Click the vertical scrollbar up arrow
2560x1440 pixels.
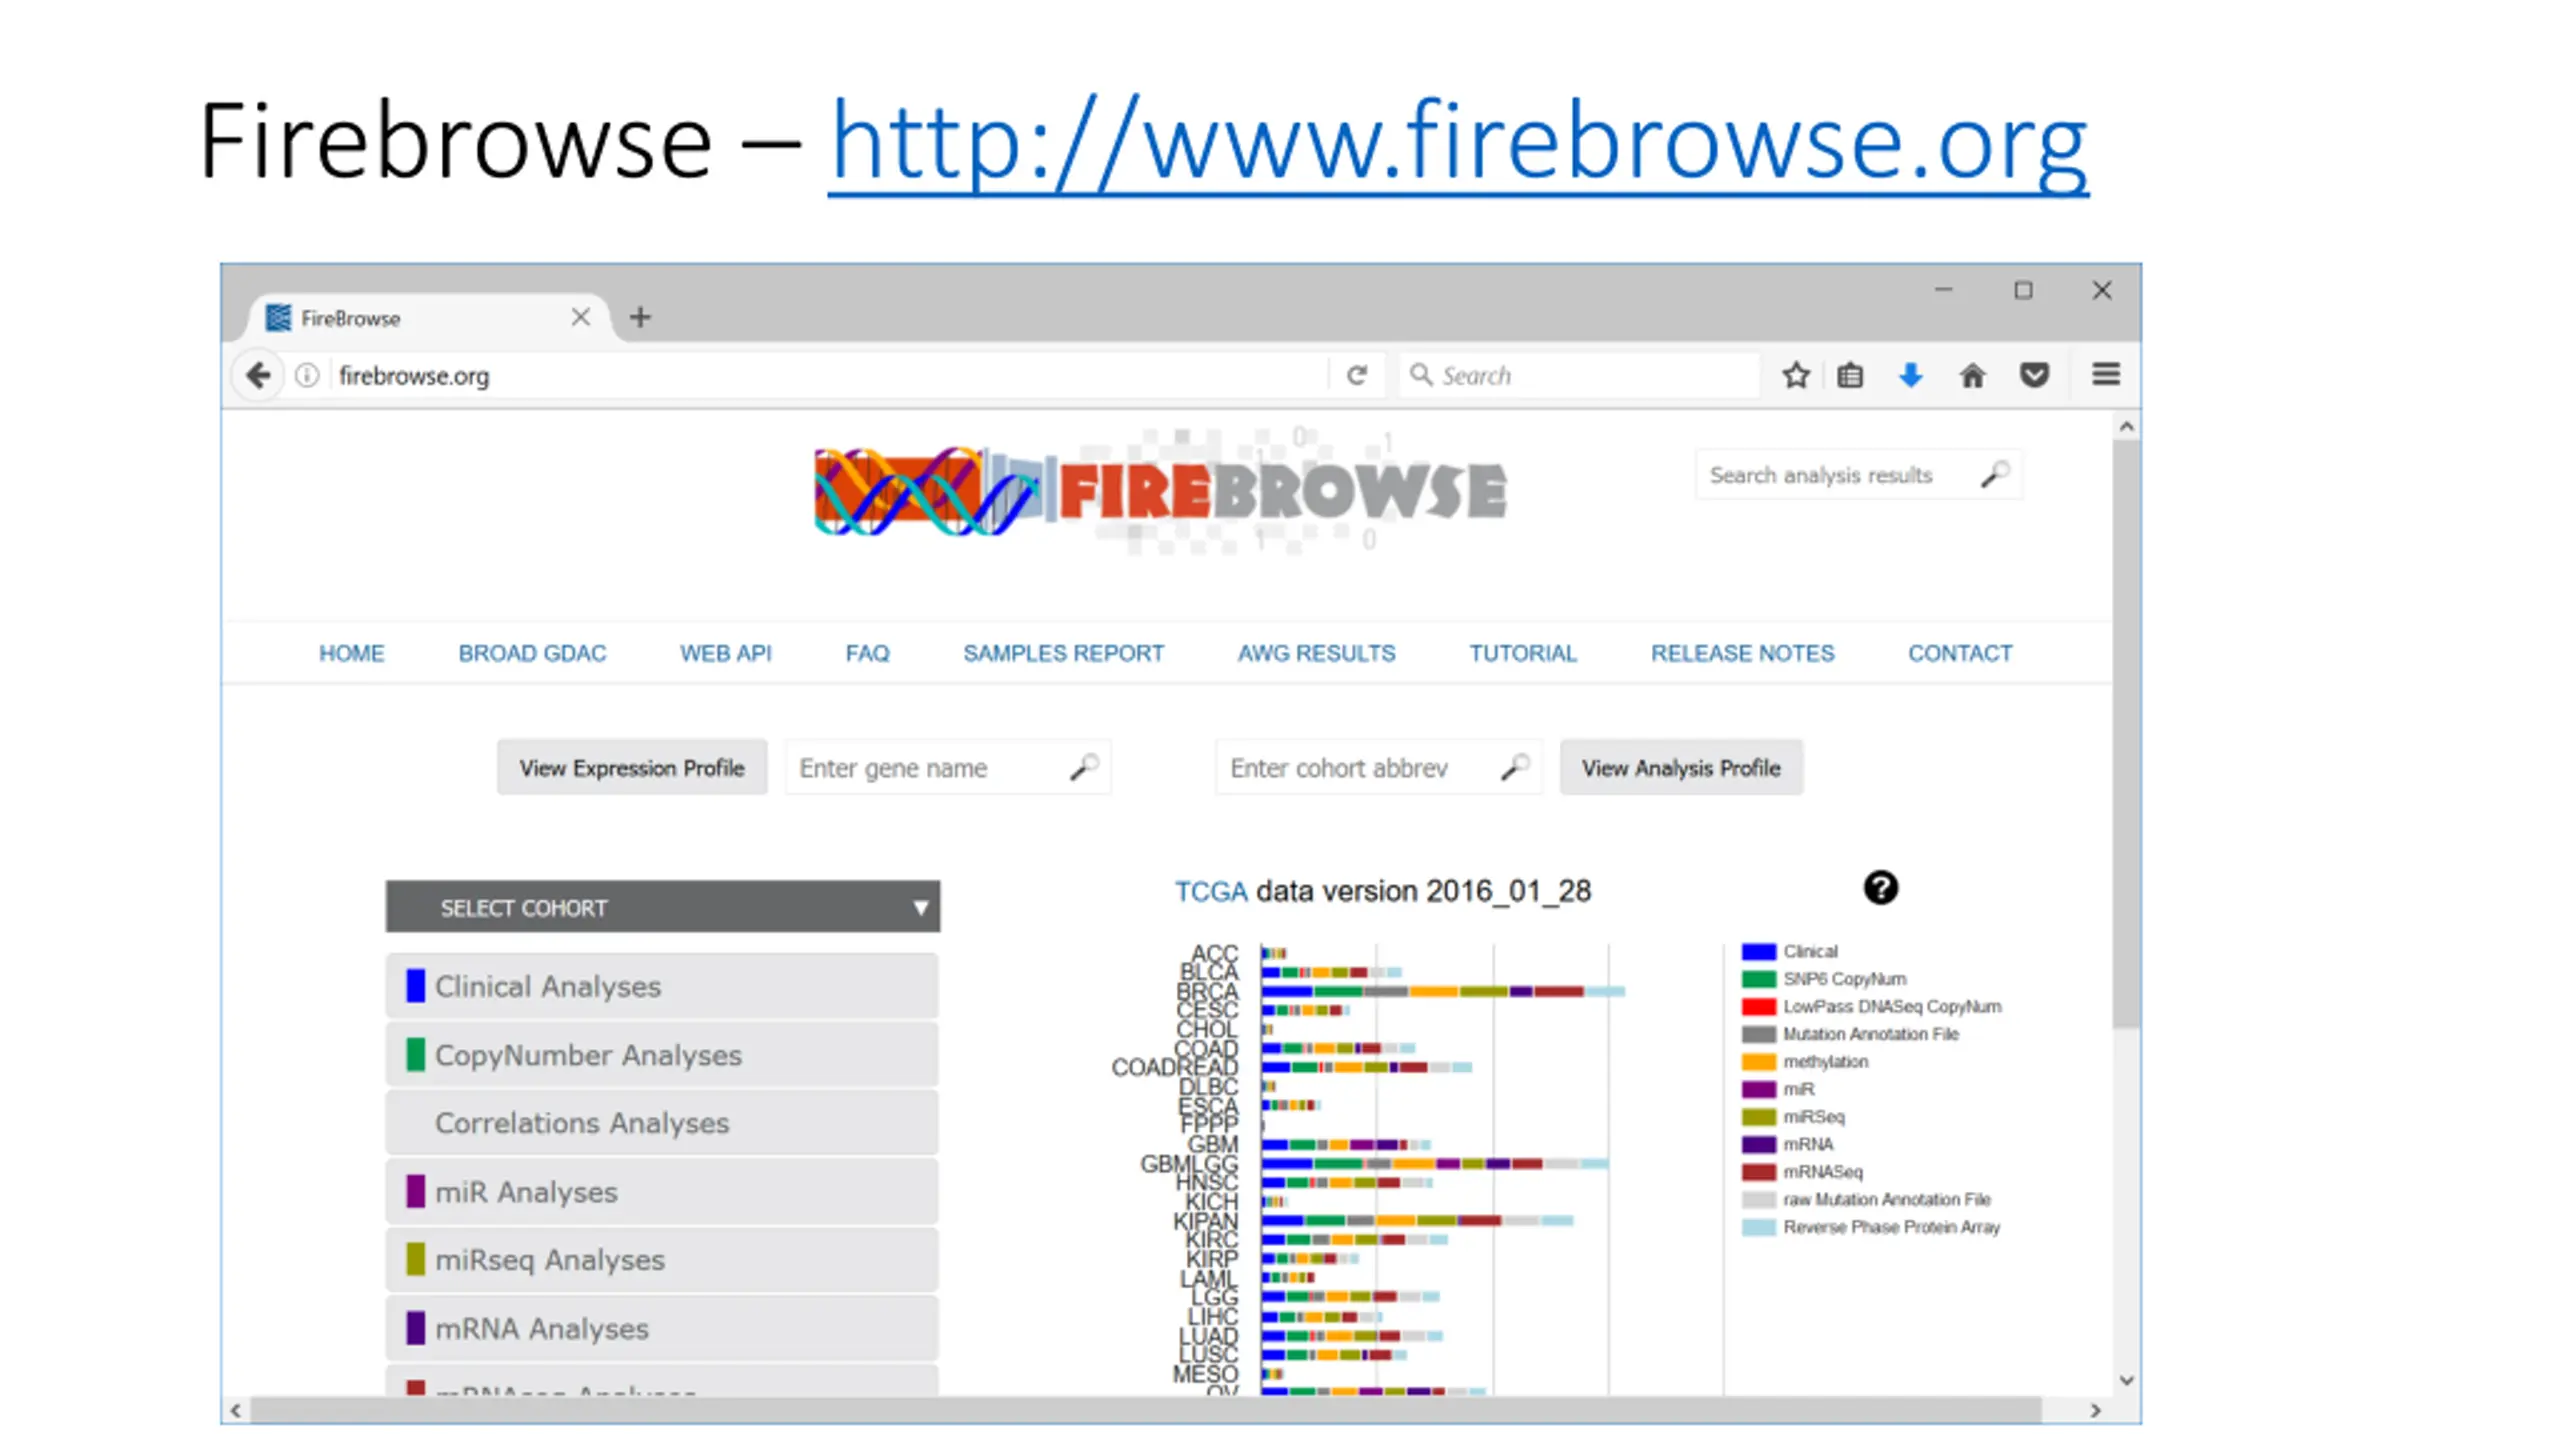pyautogui.click(x=2126, y=427)
